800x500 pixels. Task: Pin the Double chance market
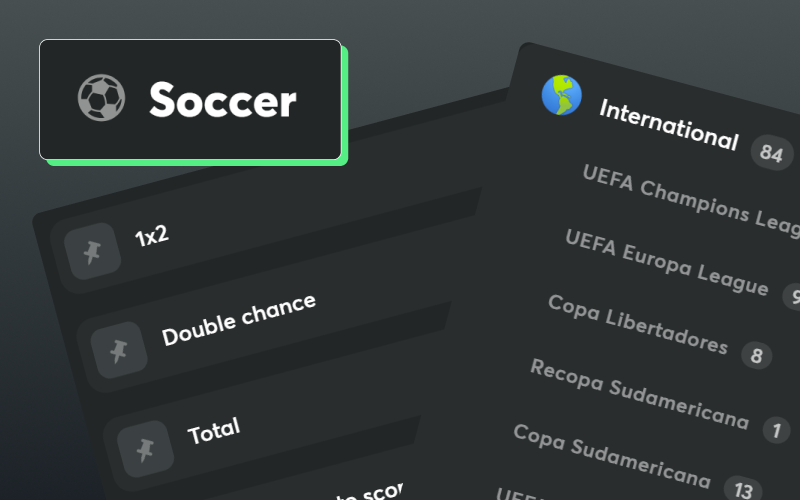click(119, 350)
